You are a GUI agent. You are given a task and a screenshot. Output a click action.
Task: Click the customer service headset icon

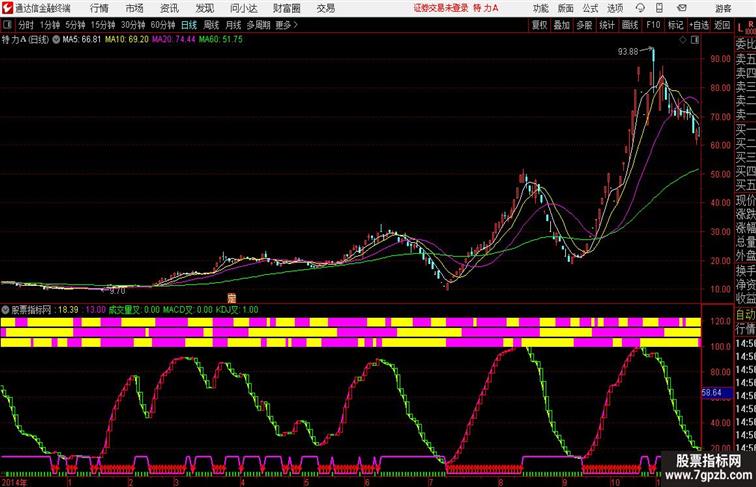click(640, 8)
